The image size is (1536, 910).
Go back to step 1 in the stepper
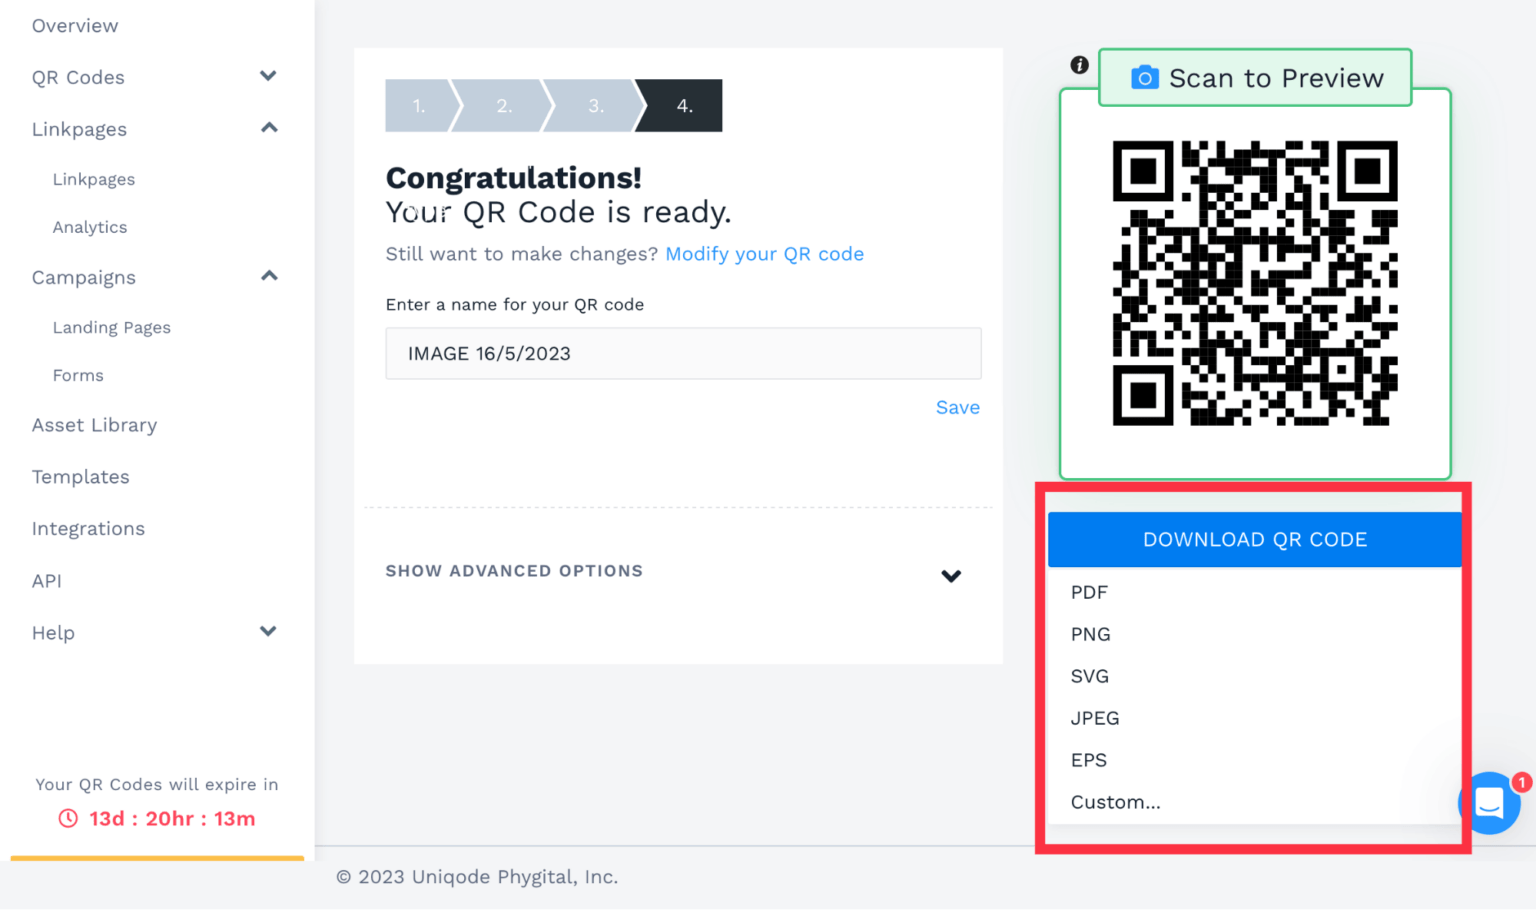418,105
